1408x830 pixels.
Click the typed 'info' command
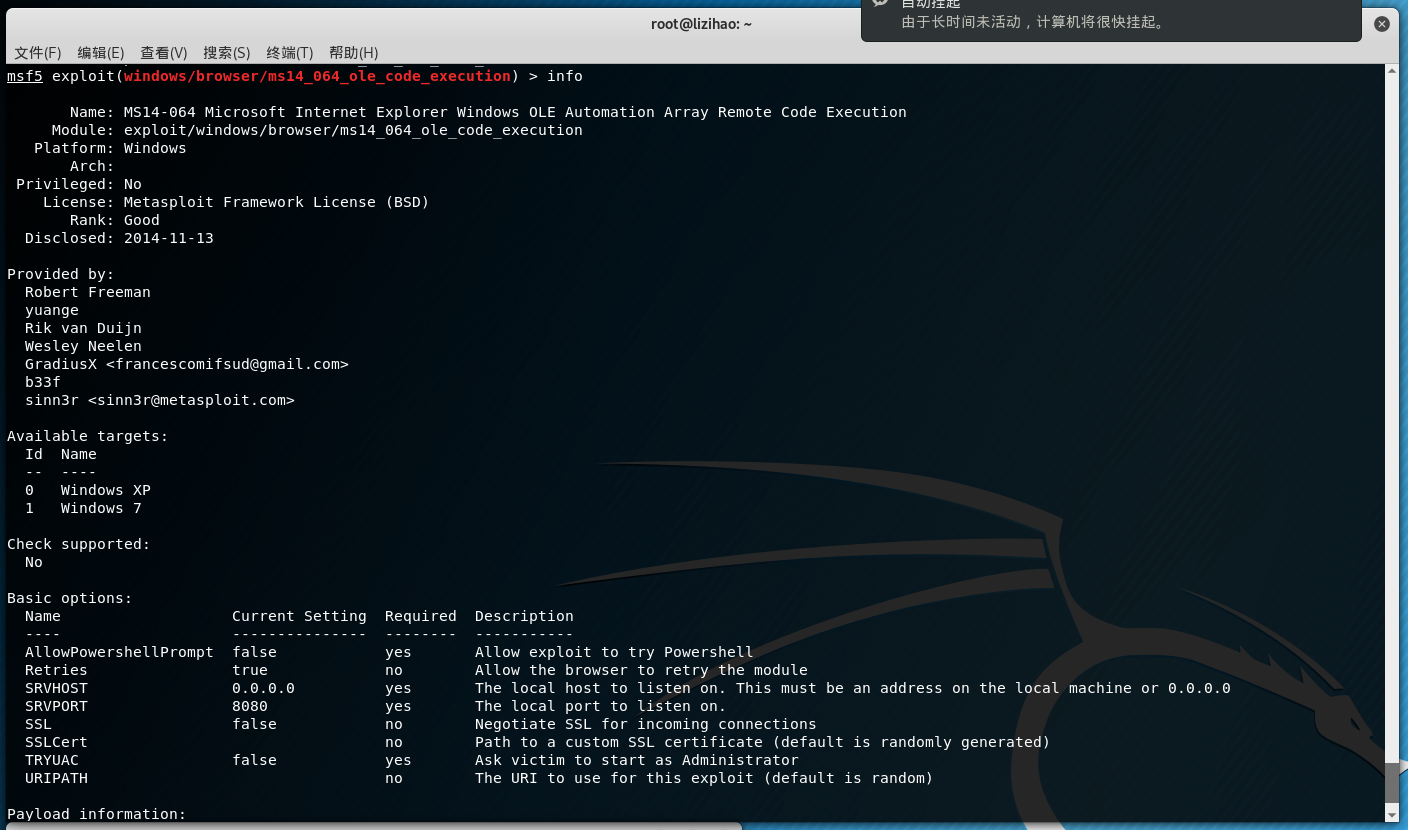coord(565,76)
